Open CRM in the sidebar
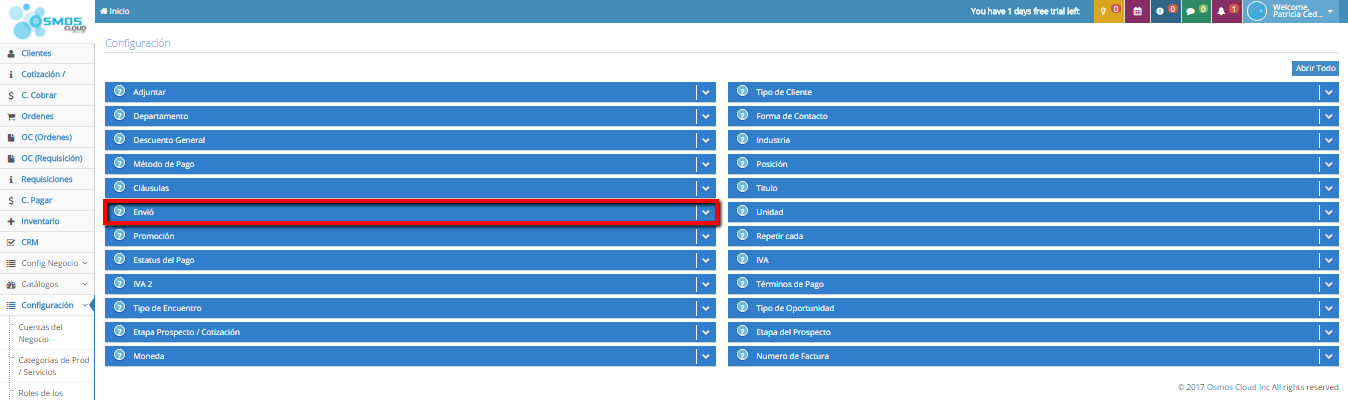This screenshot has width=1348, height=400. (x=47, y=242)
